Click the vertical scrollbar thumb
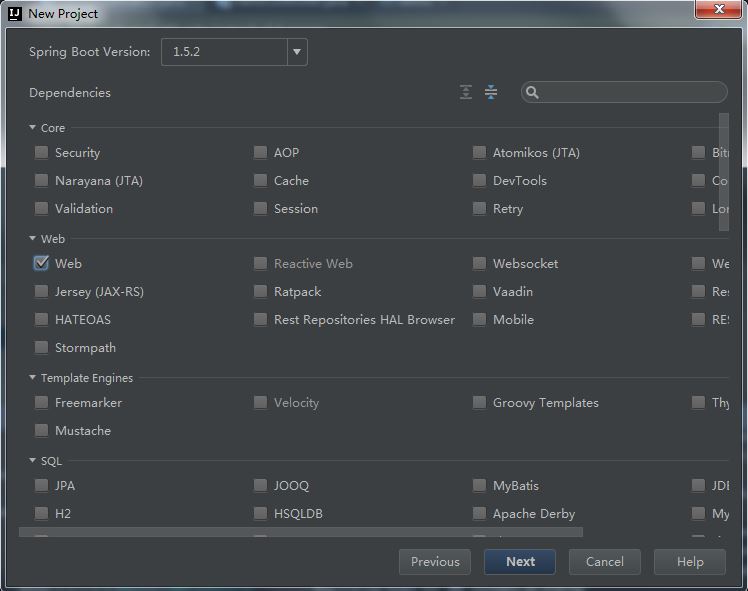 click(724, 172)
